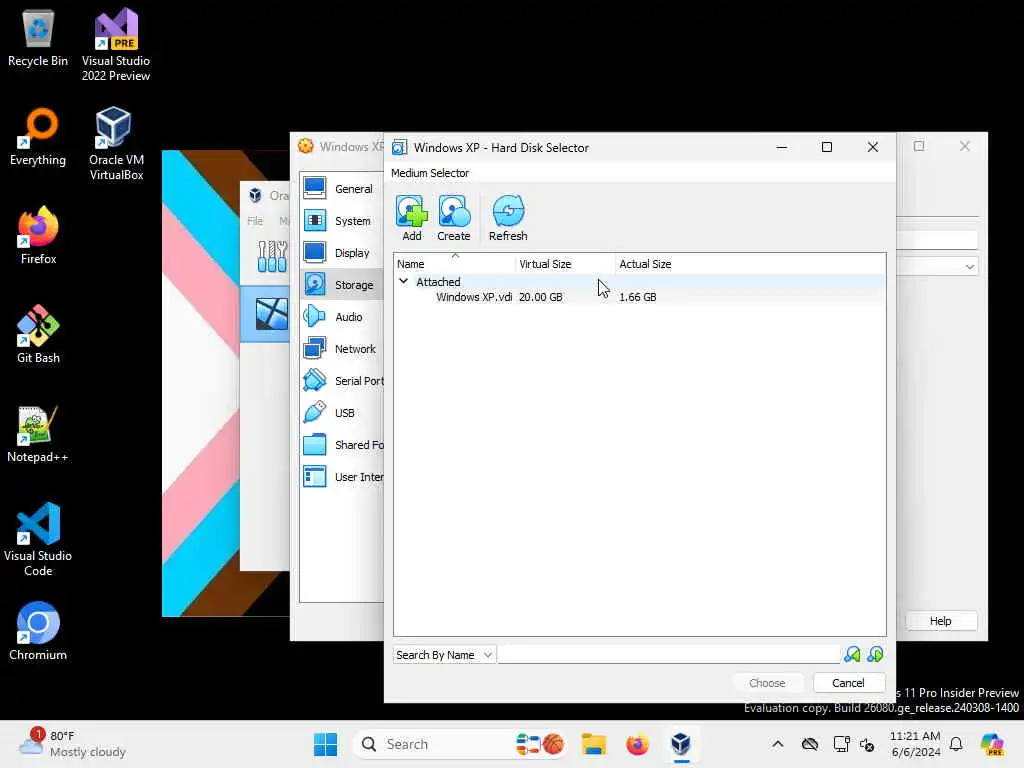Sort by Name column header

coord(455,264)
